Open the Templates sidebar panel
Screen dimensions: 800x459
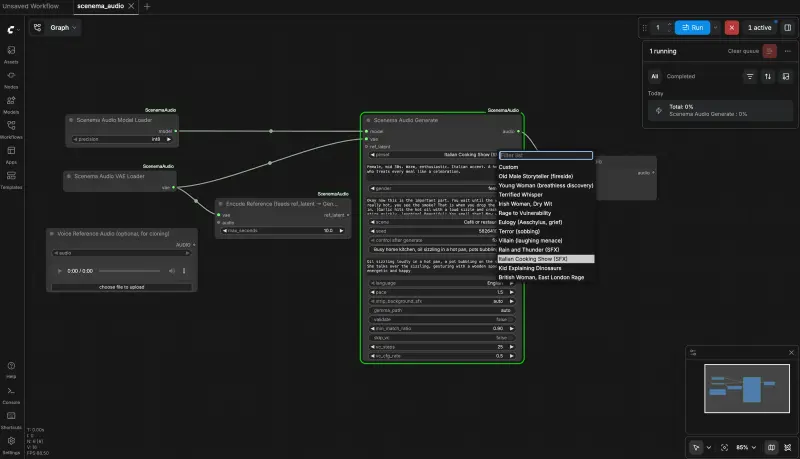click(11, 178)
